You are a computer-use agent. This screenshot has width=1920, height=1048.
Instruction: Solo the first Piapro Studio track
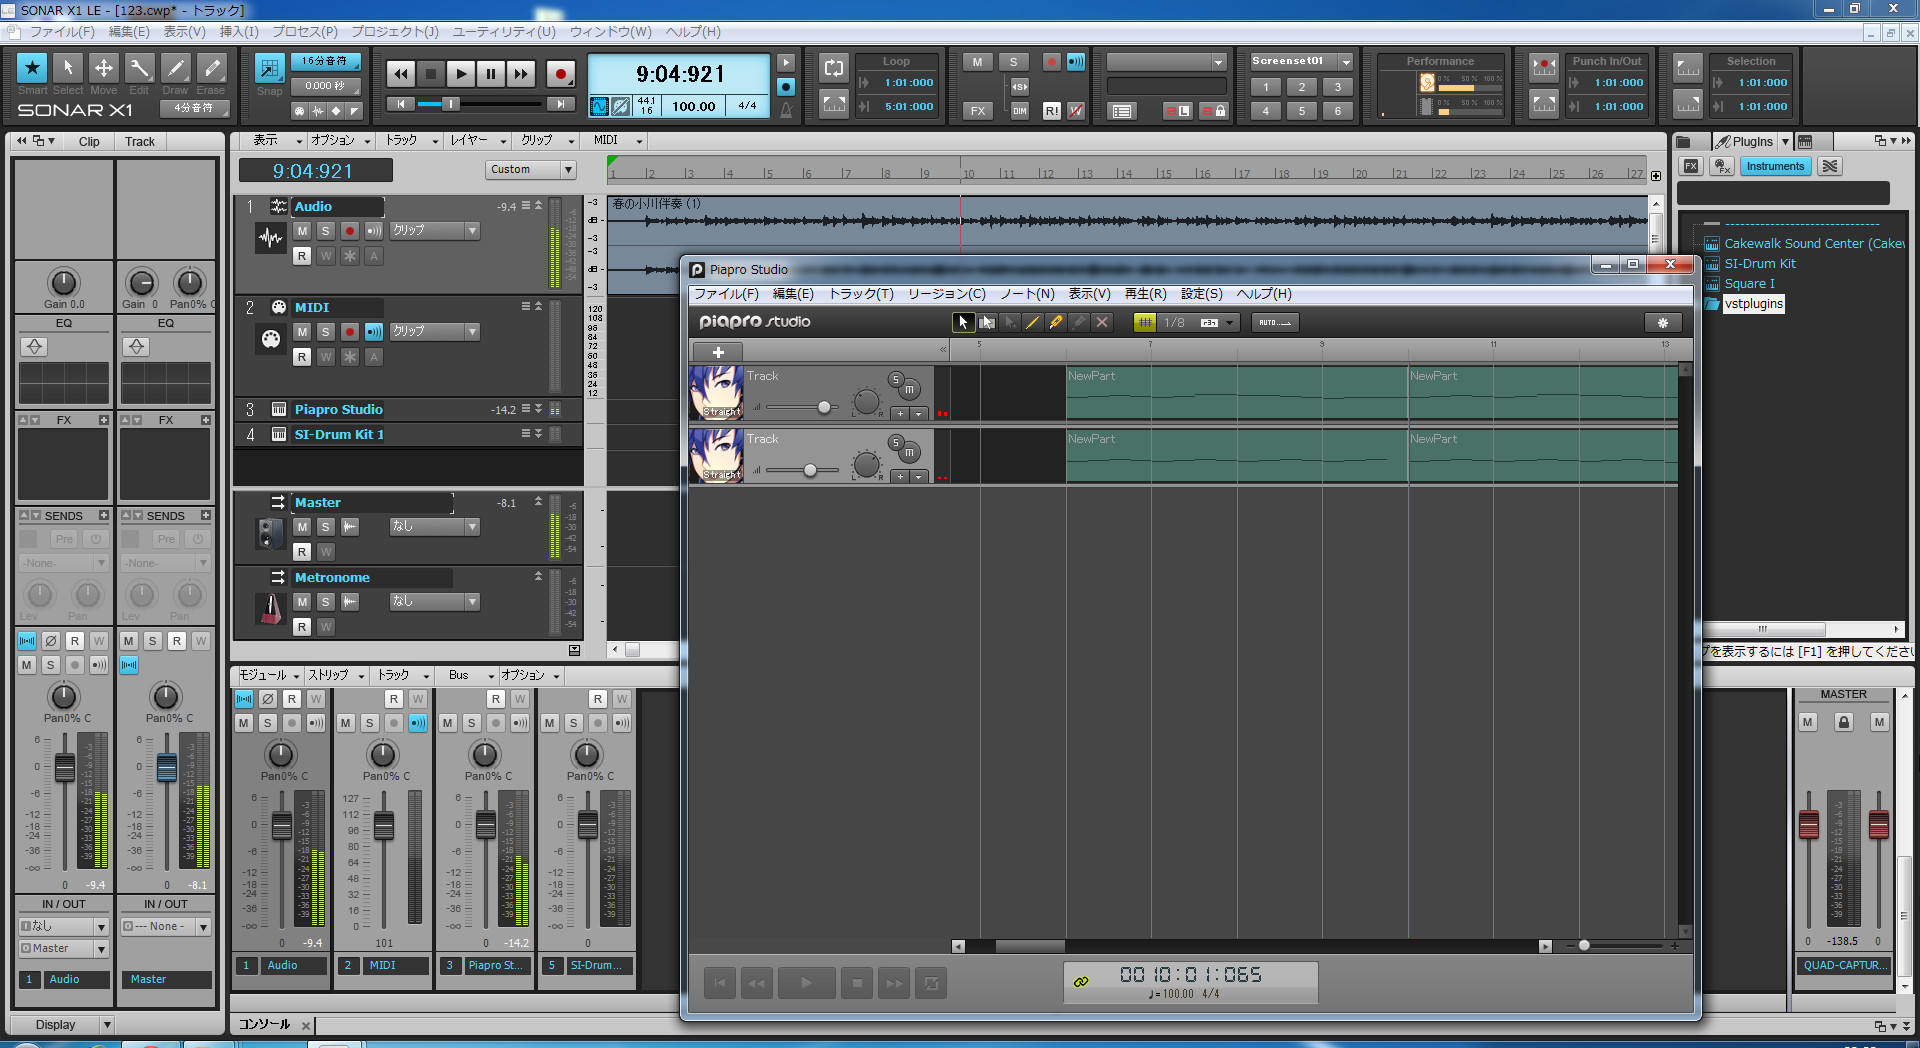click(x=896, y=380)
